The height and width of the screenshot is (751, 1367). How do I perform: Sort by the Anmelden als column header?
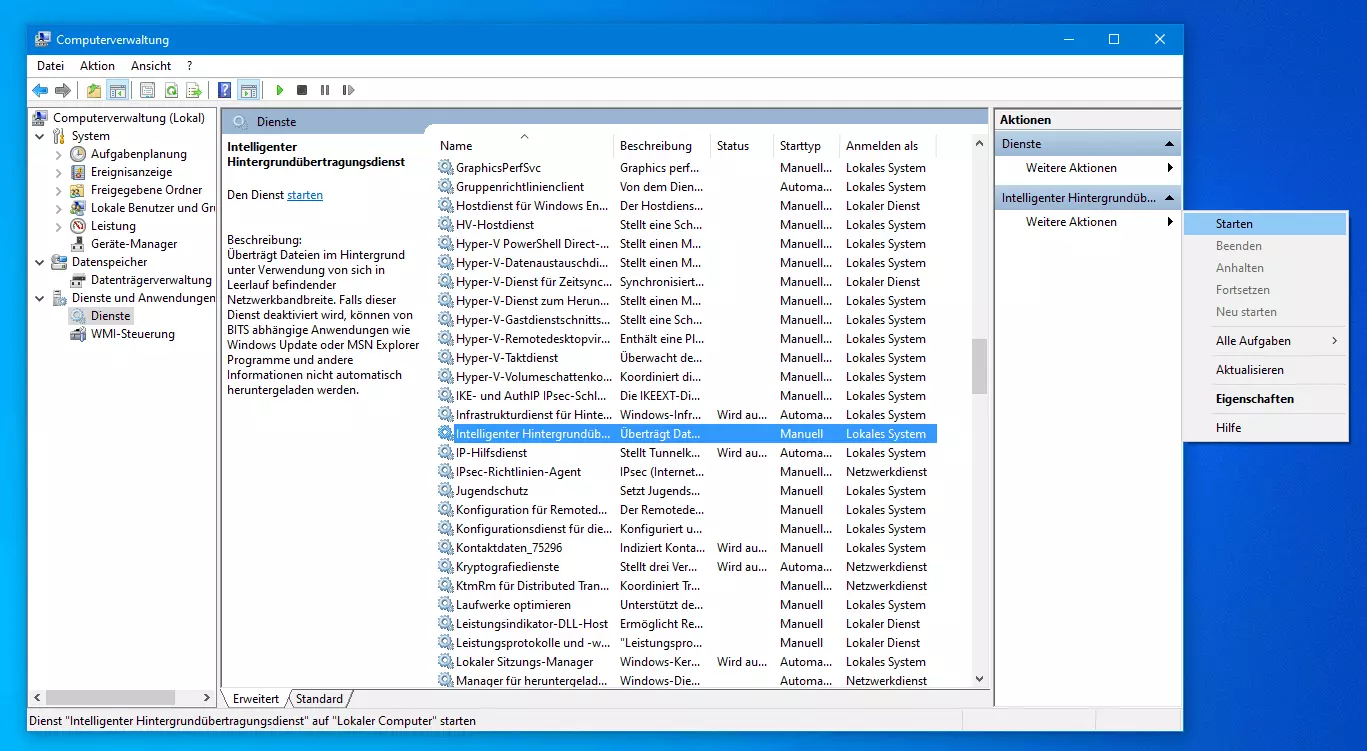[x=889, y=146]
